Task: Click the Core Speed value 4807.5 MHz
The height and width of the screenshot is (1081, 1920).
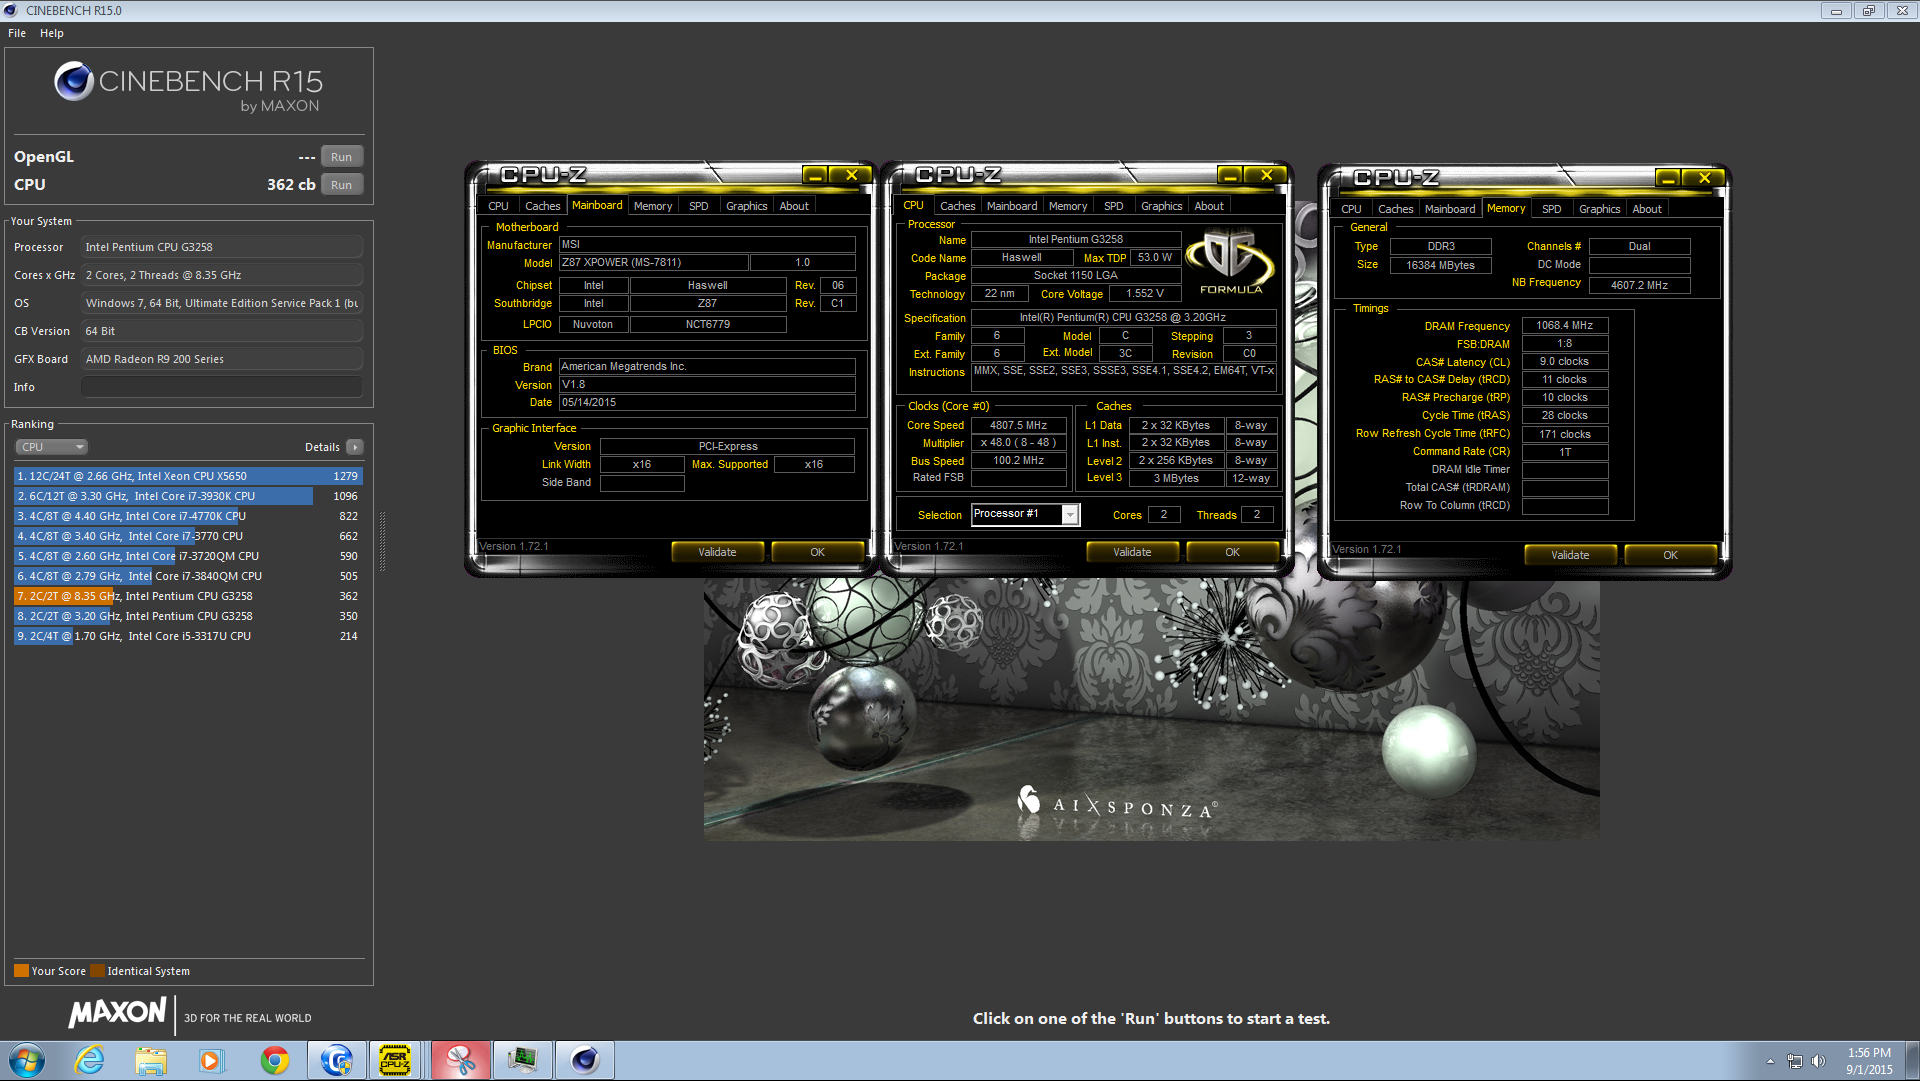Action: [1018, 425]
